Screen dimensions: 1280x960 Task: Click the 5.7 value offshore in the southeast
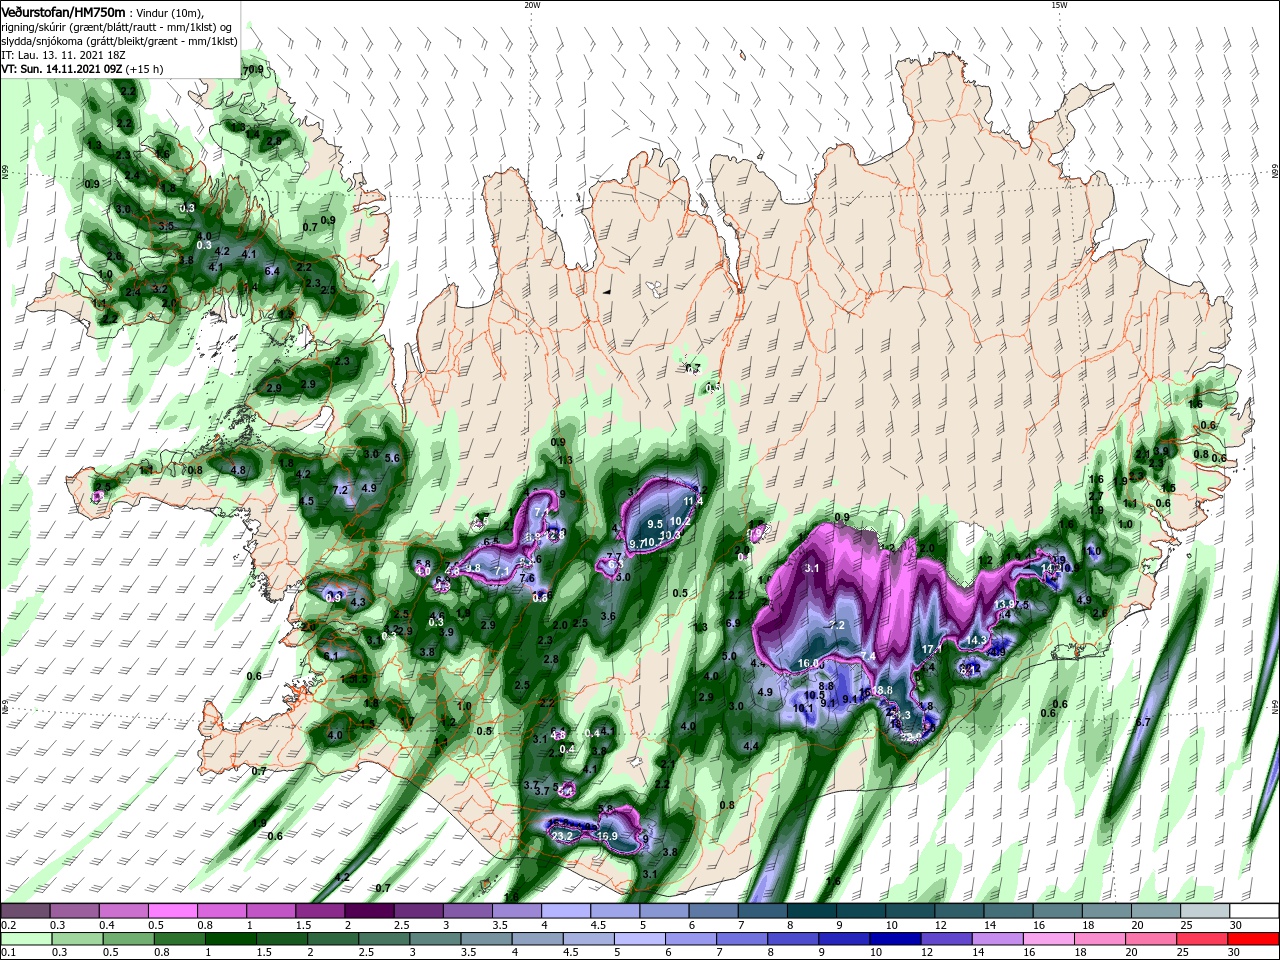pyautogui.click(x=1145, y=721)
